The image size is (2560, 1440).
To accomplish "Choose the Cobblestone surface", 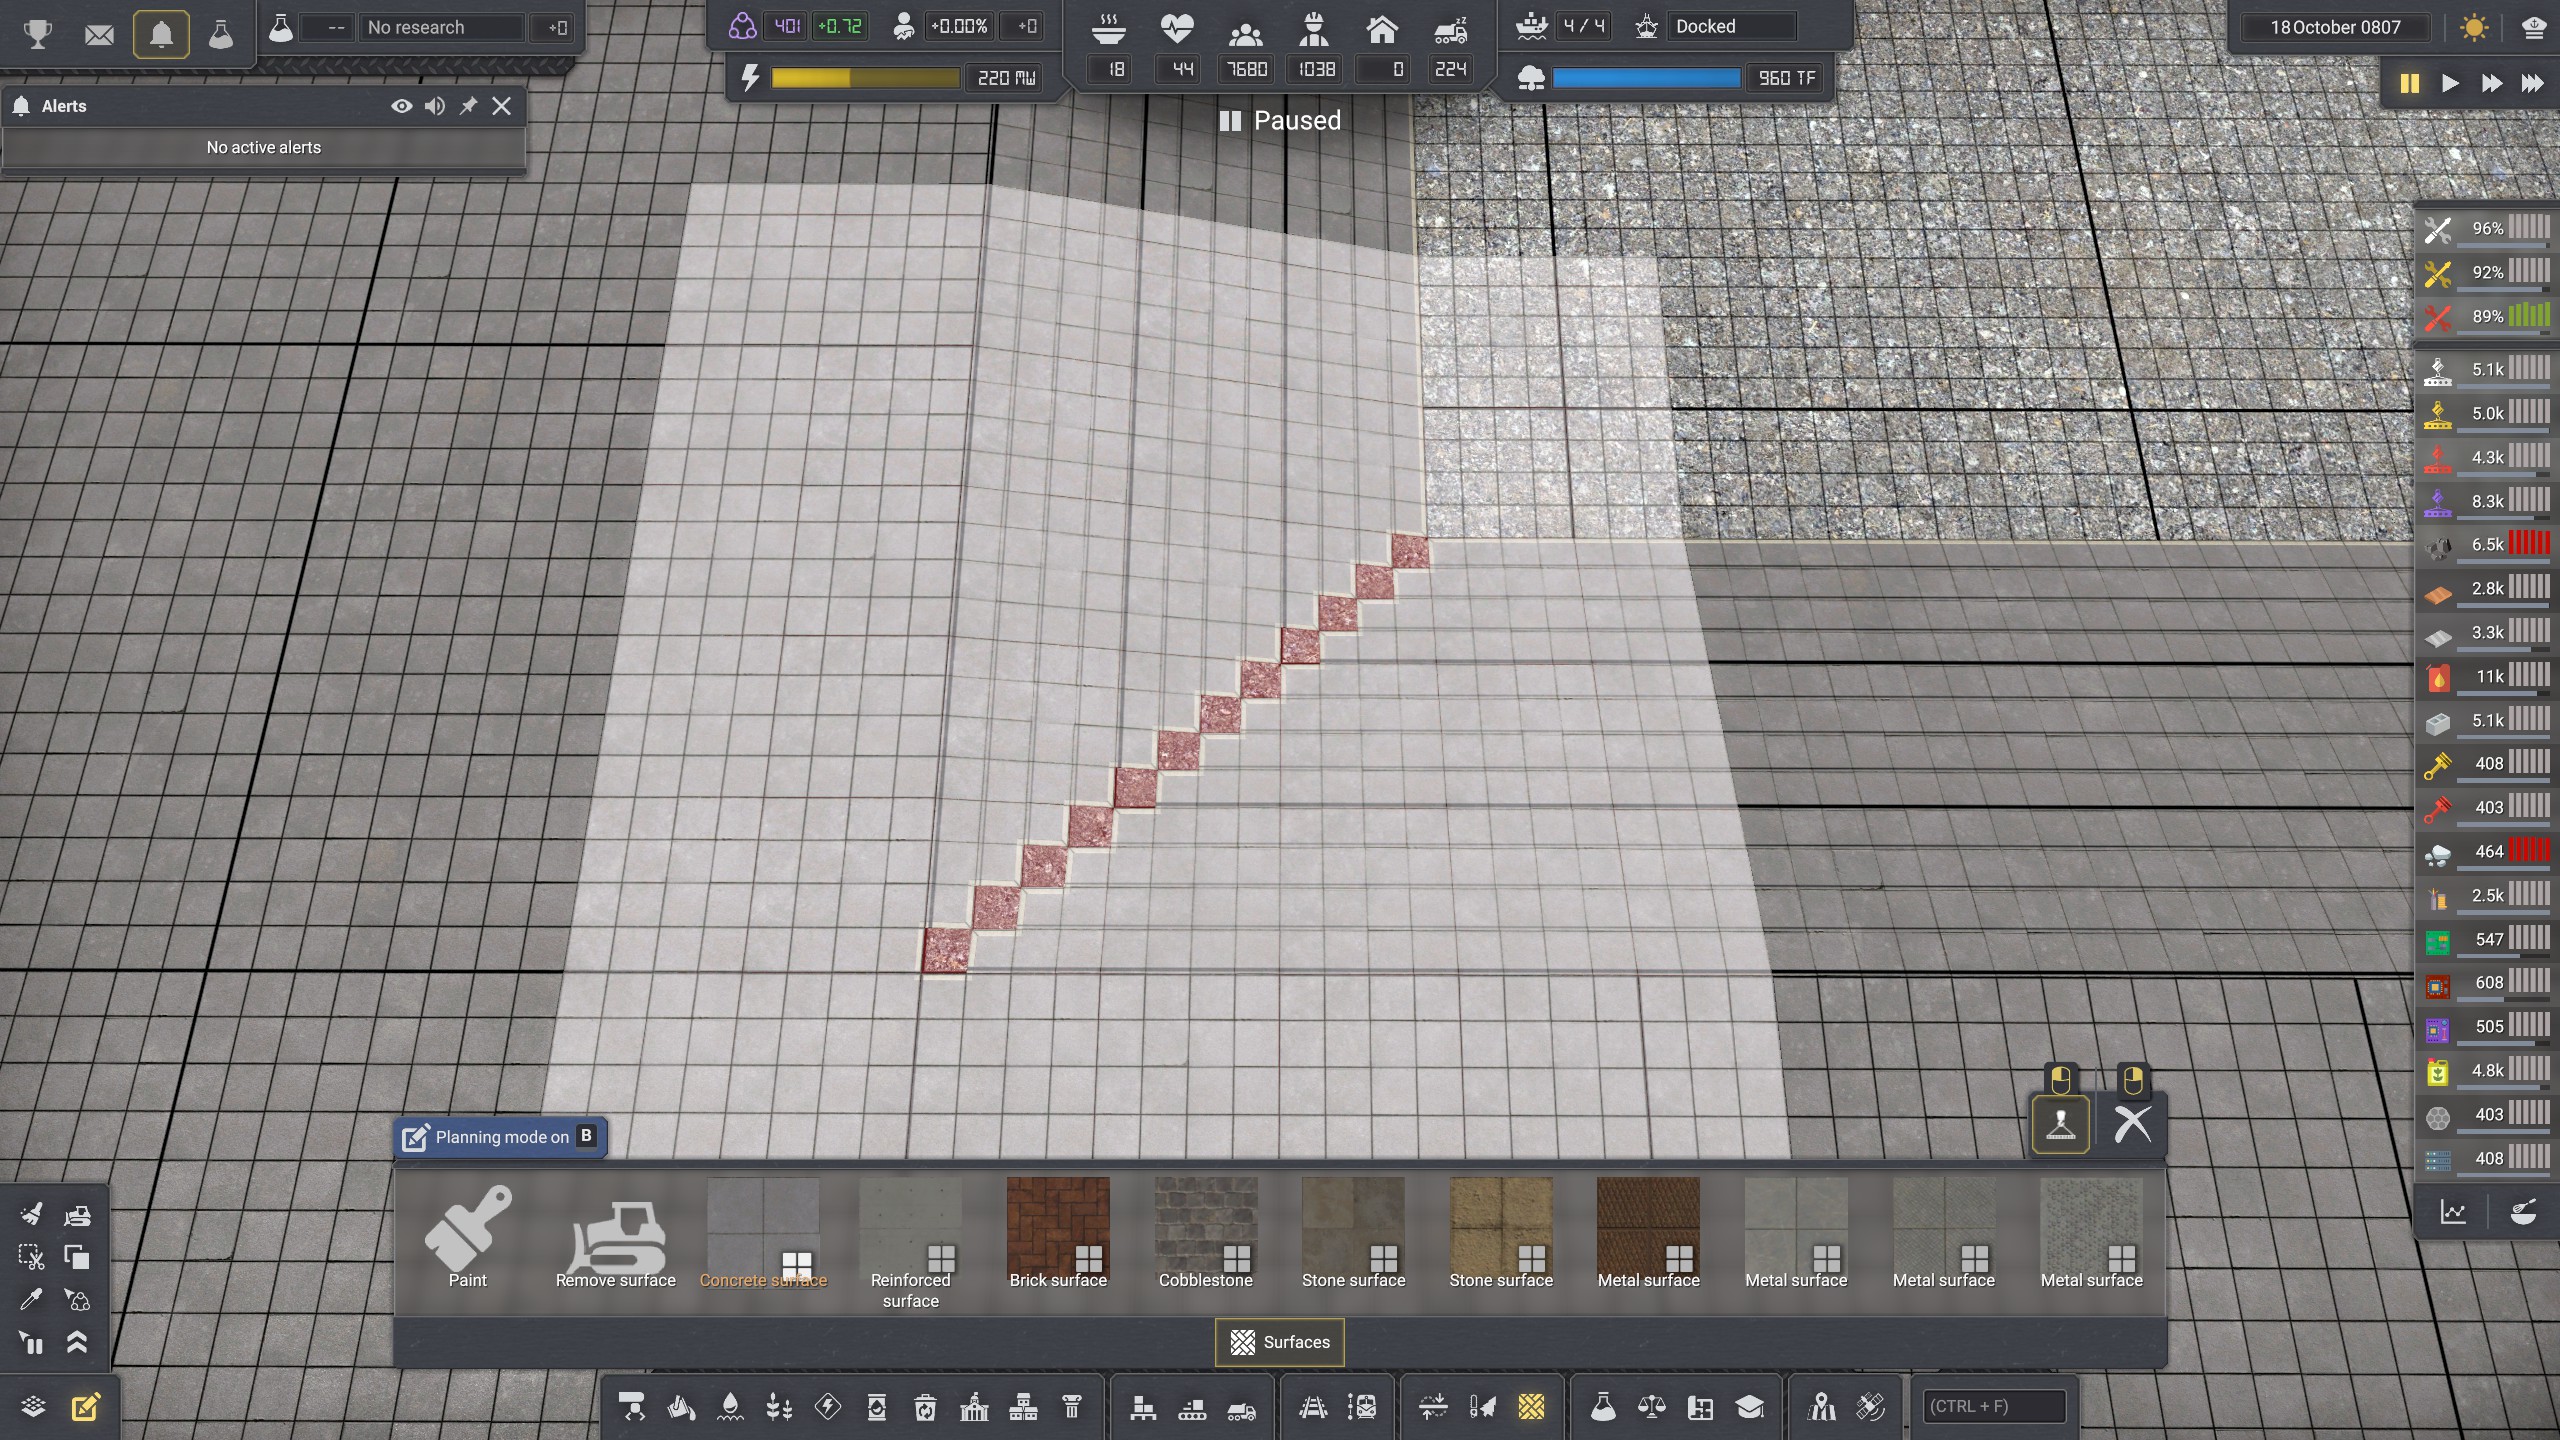I will click(x=1206, y=1236).
